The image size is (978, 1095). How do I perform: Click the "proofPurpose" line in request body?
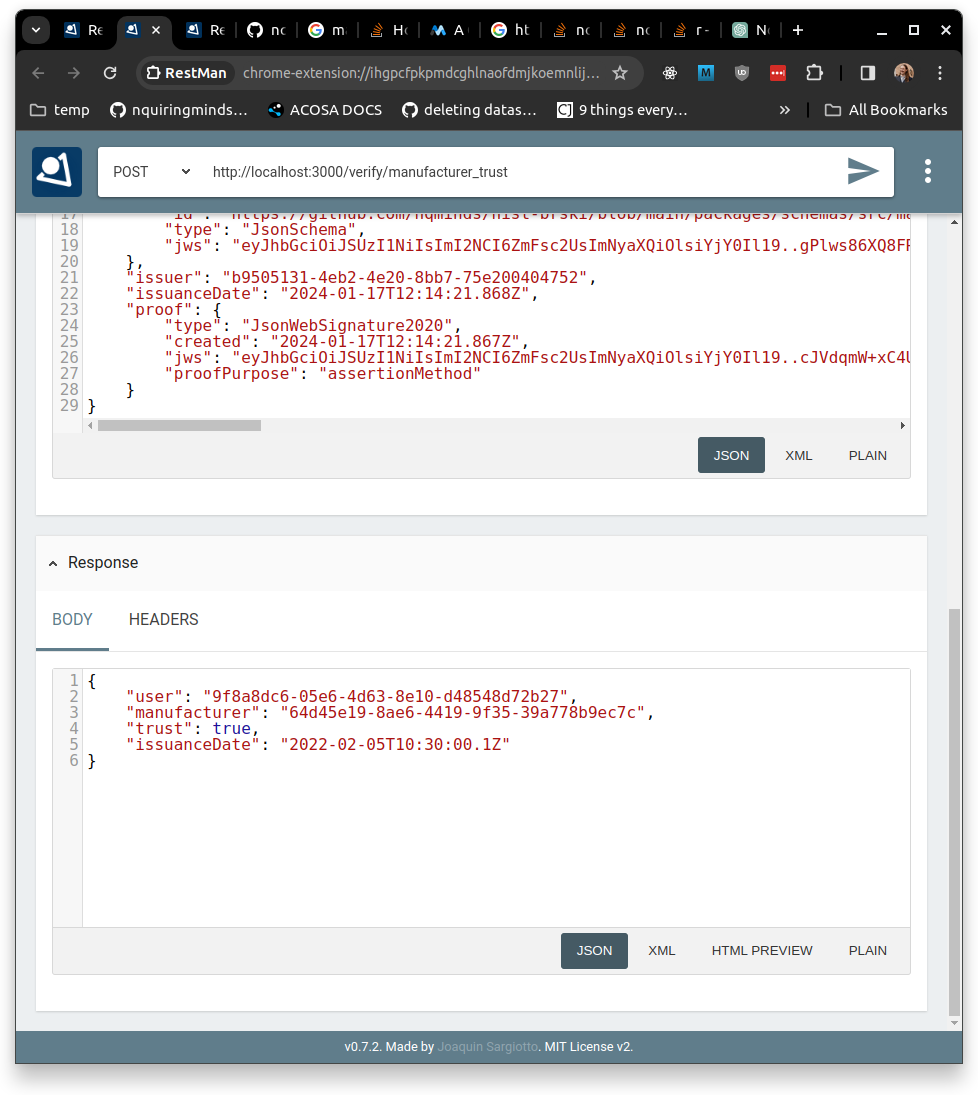pyautogui.click(x=323, y=374)
